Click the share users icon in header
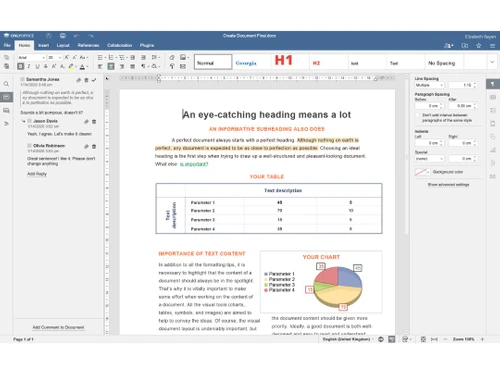 point(449,46)
